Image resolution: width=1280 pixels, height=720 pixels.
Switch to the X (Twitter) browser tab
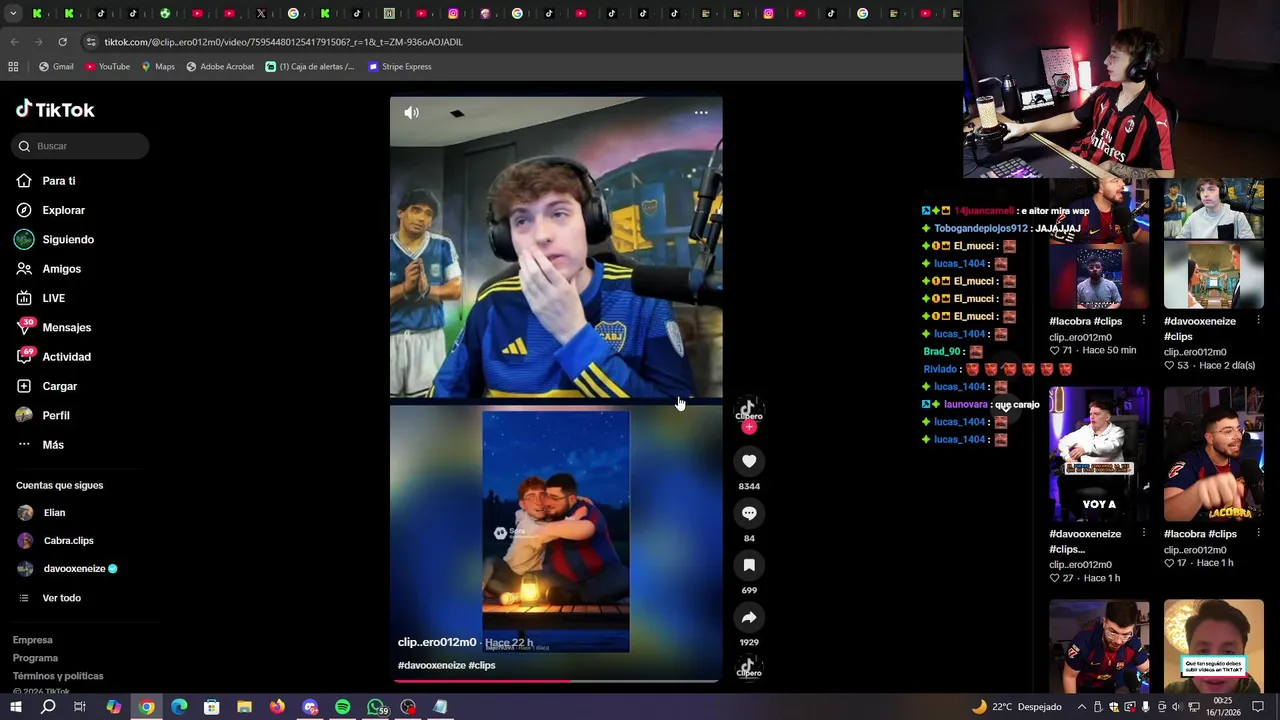(x=261, y=13)
